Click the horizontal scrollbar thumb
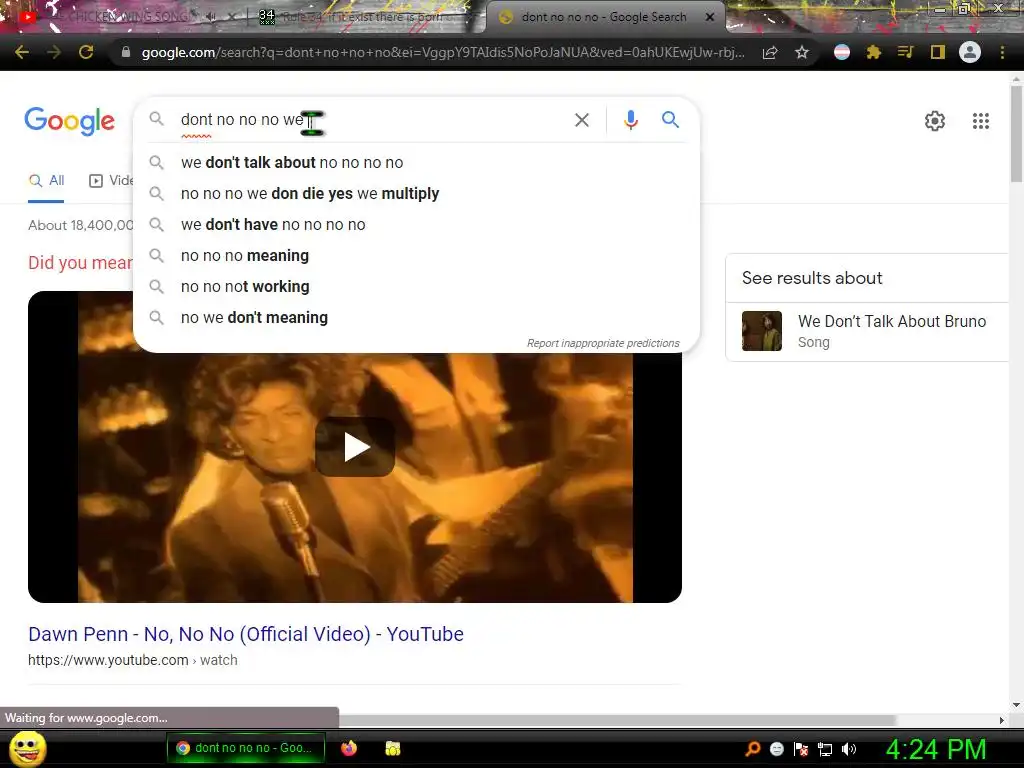This screenshot has height=768, width=1024. coord(617,720)
